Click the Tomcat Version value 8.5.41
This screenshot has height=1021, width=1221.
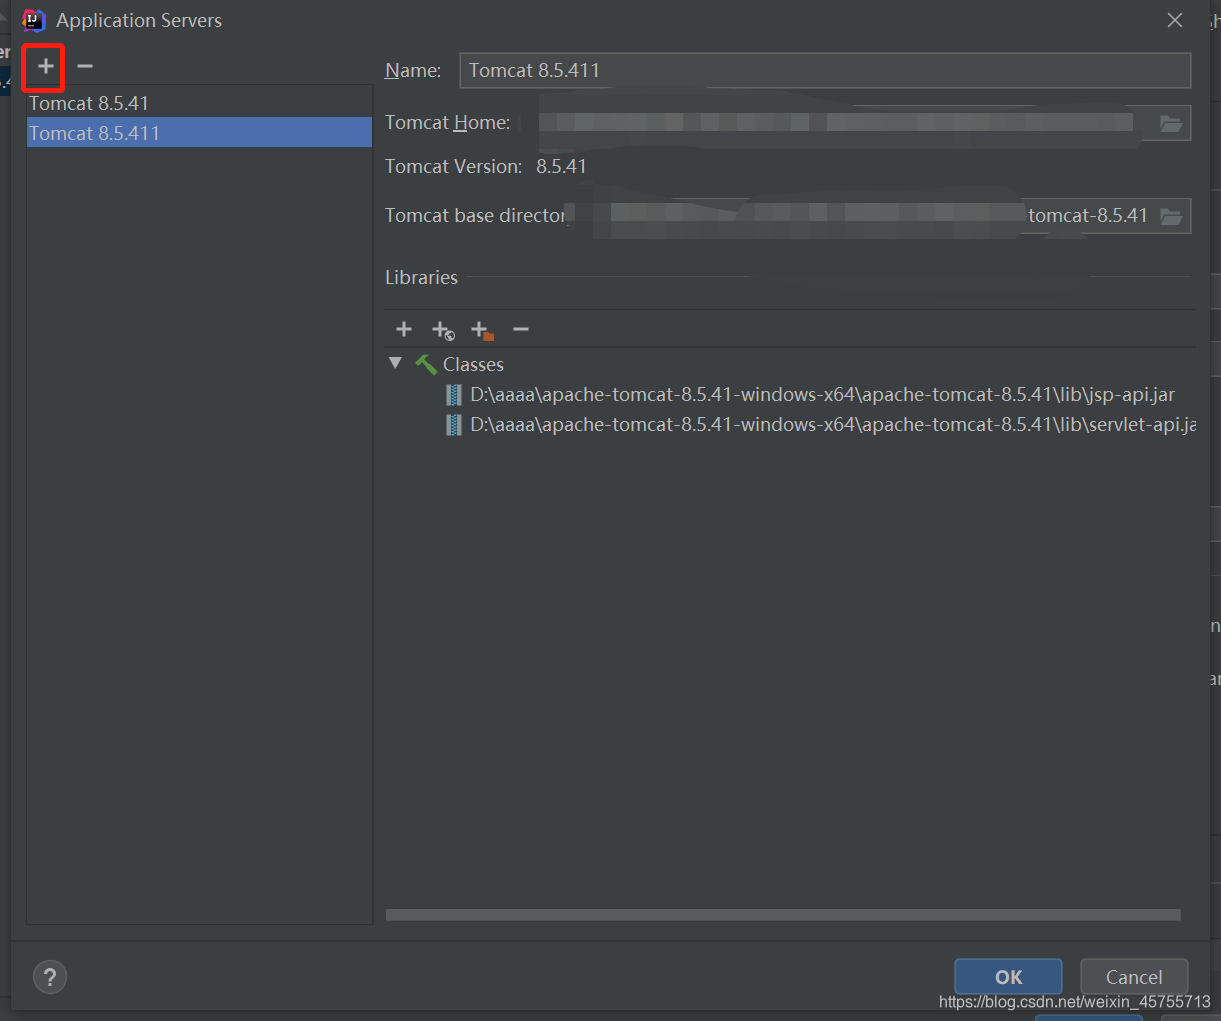click(x=561, y=166)
